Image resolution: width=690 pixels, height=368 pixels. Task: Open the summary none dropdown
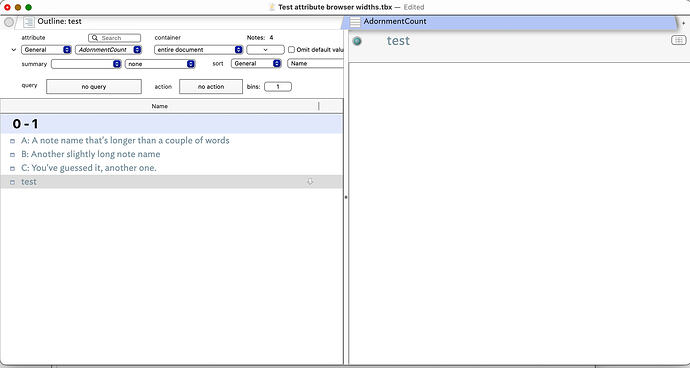click(x=160, y=64)
